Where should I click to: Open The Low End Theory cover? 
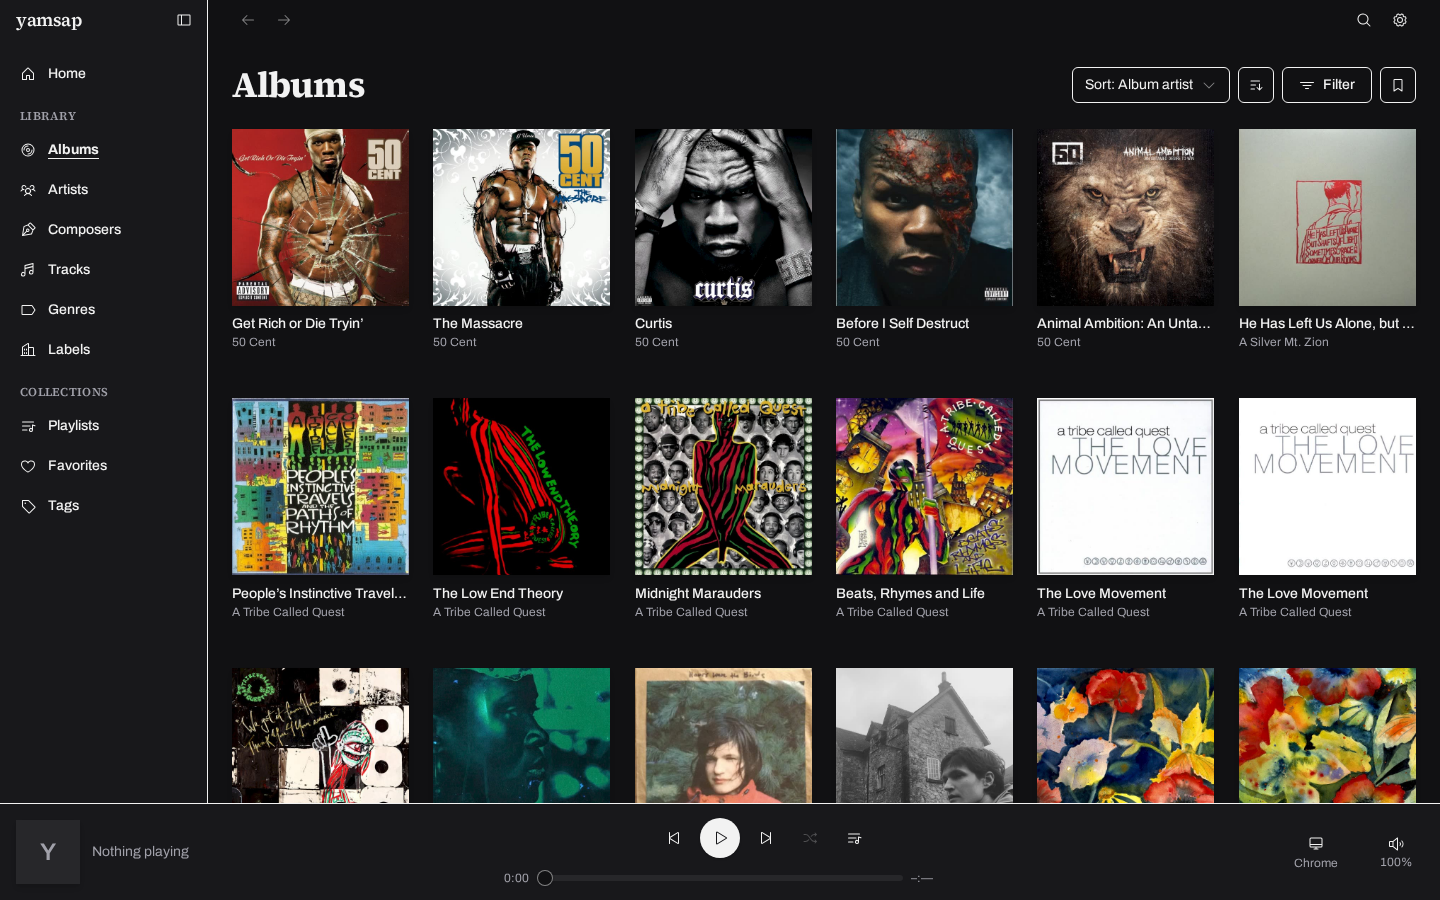pos(521,486)
